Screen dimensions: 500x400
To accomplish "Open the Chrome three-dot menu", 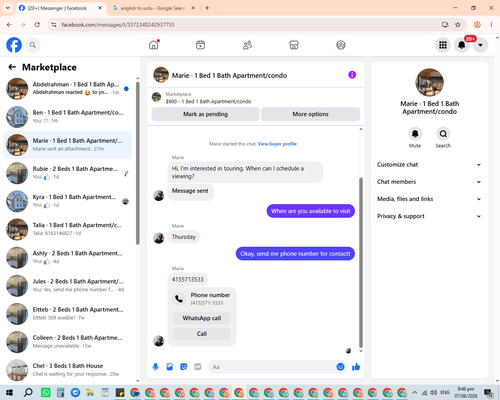I will point(491,25).
